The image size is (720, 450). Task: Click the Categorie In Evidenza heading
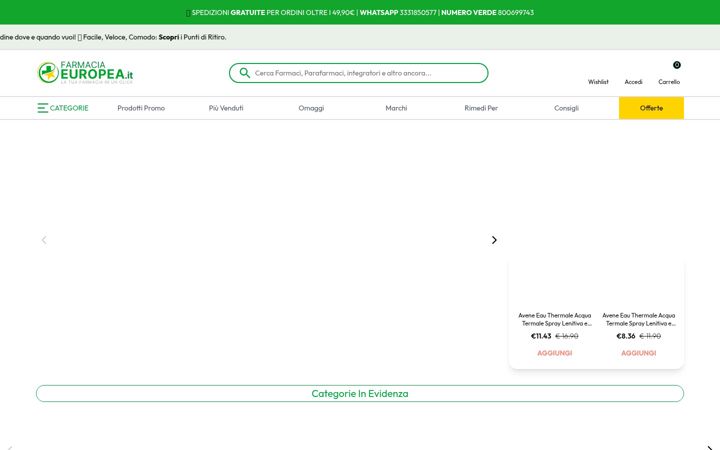(360, 394)
